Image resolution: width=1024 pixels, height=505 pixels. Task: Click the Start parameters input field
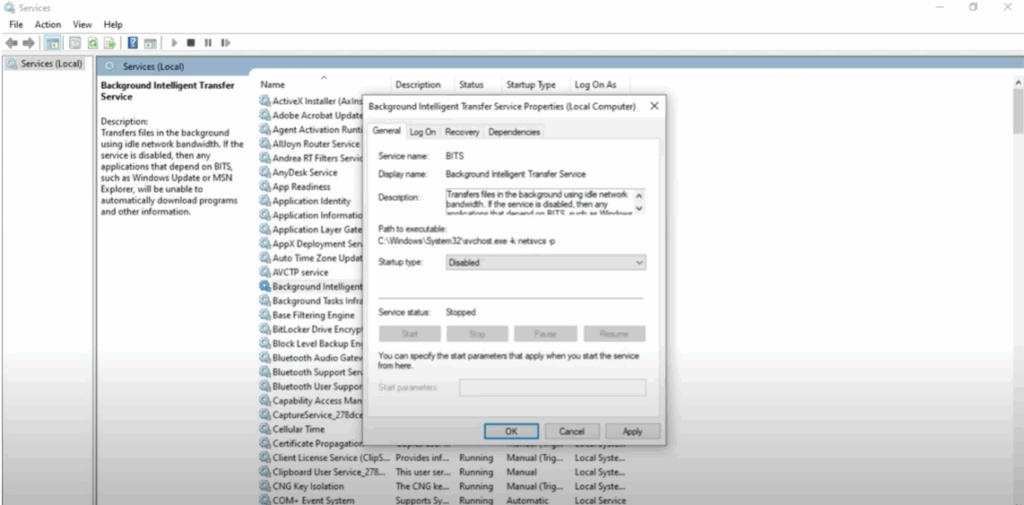click(x=552, y=387)
